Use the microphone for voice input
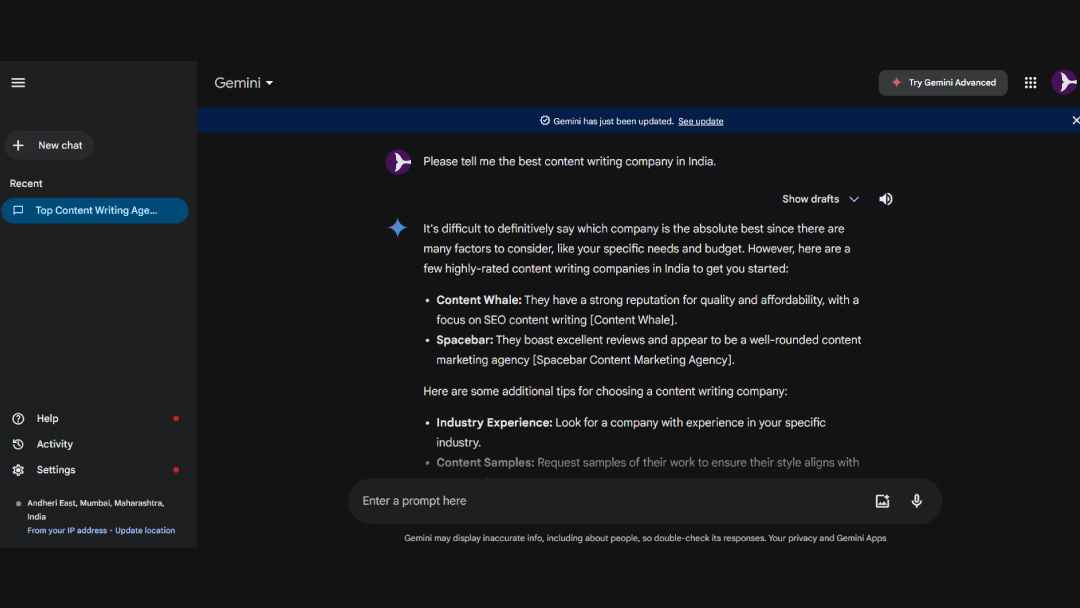 tap(917, 501)
